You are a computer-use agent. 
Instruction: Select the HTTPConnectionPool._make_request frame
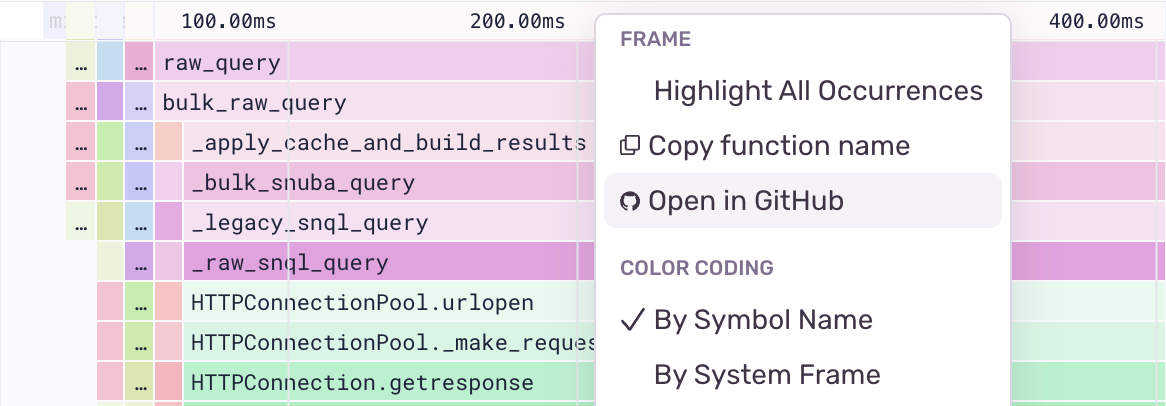point(392,343)
